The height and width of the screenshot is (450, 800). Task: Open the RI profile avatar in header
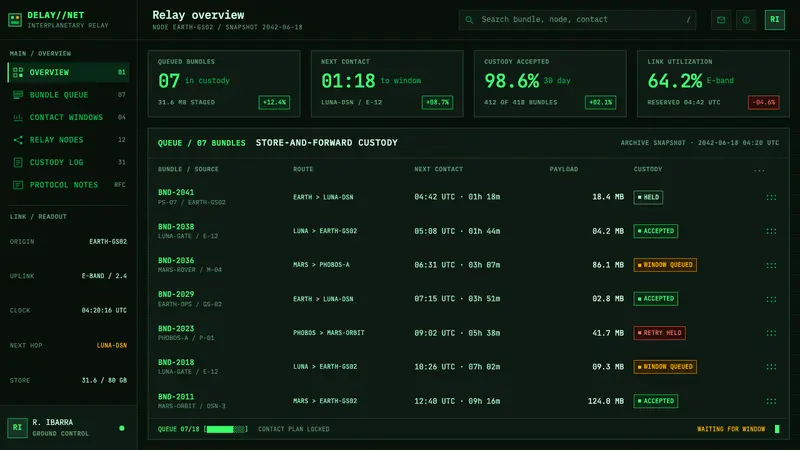coord(774,20)
